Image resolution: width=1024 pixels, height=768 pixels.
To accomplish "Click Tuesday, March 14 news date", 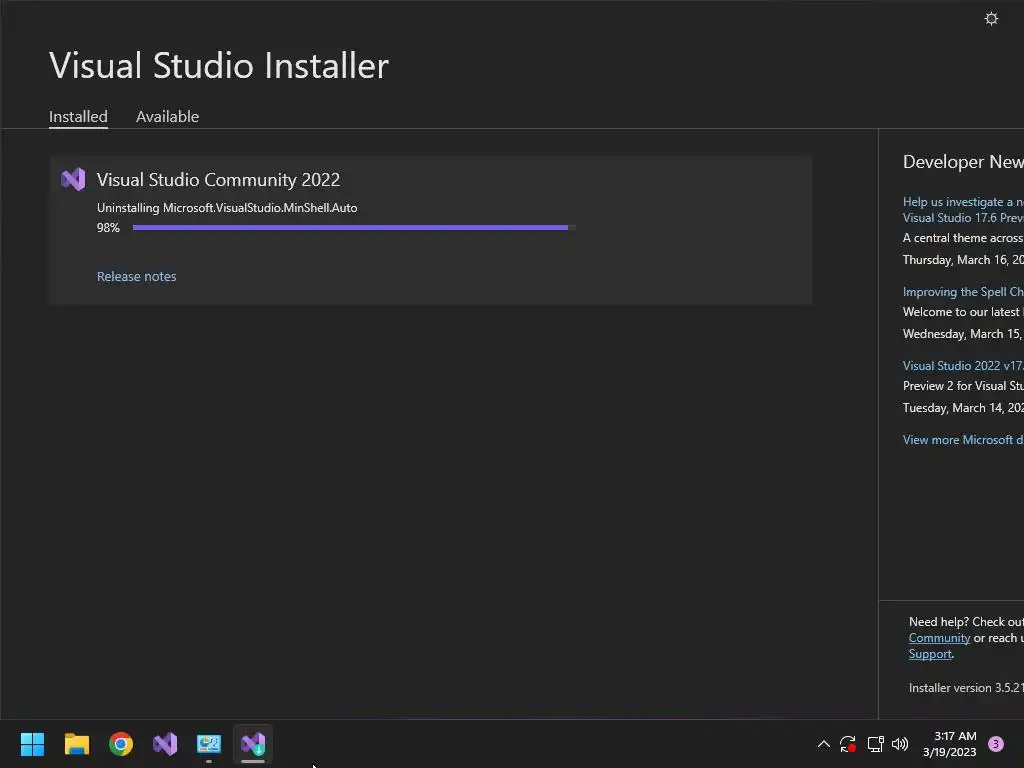I will [x=963, y=408].
